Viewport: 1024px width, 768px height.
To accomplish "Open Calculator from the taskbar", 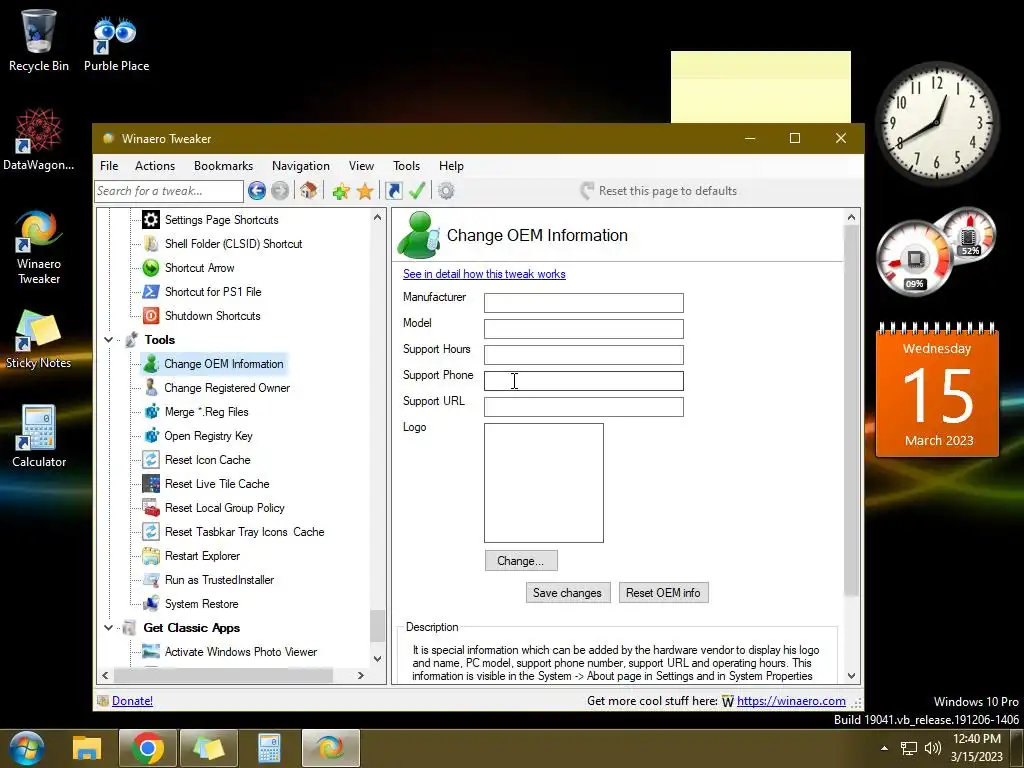I will 268,748.
